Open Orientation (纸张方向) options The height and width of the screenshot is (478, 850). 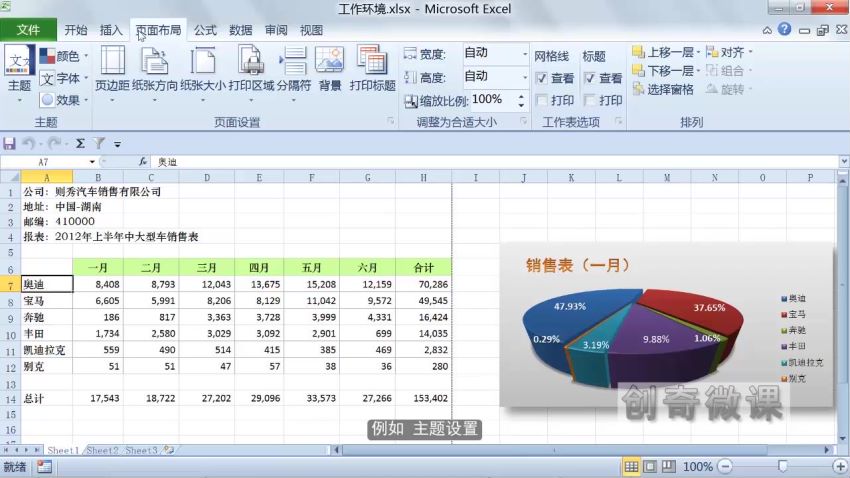[x=154, y=74]
